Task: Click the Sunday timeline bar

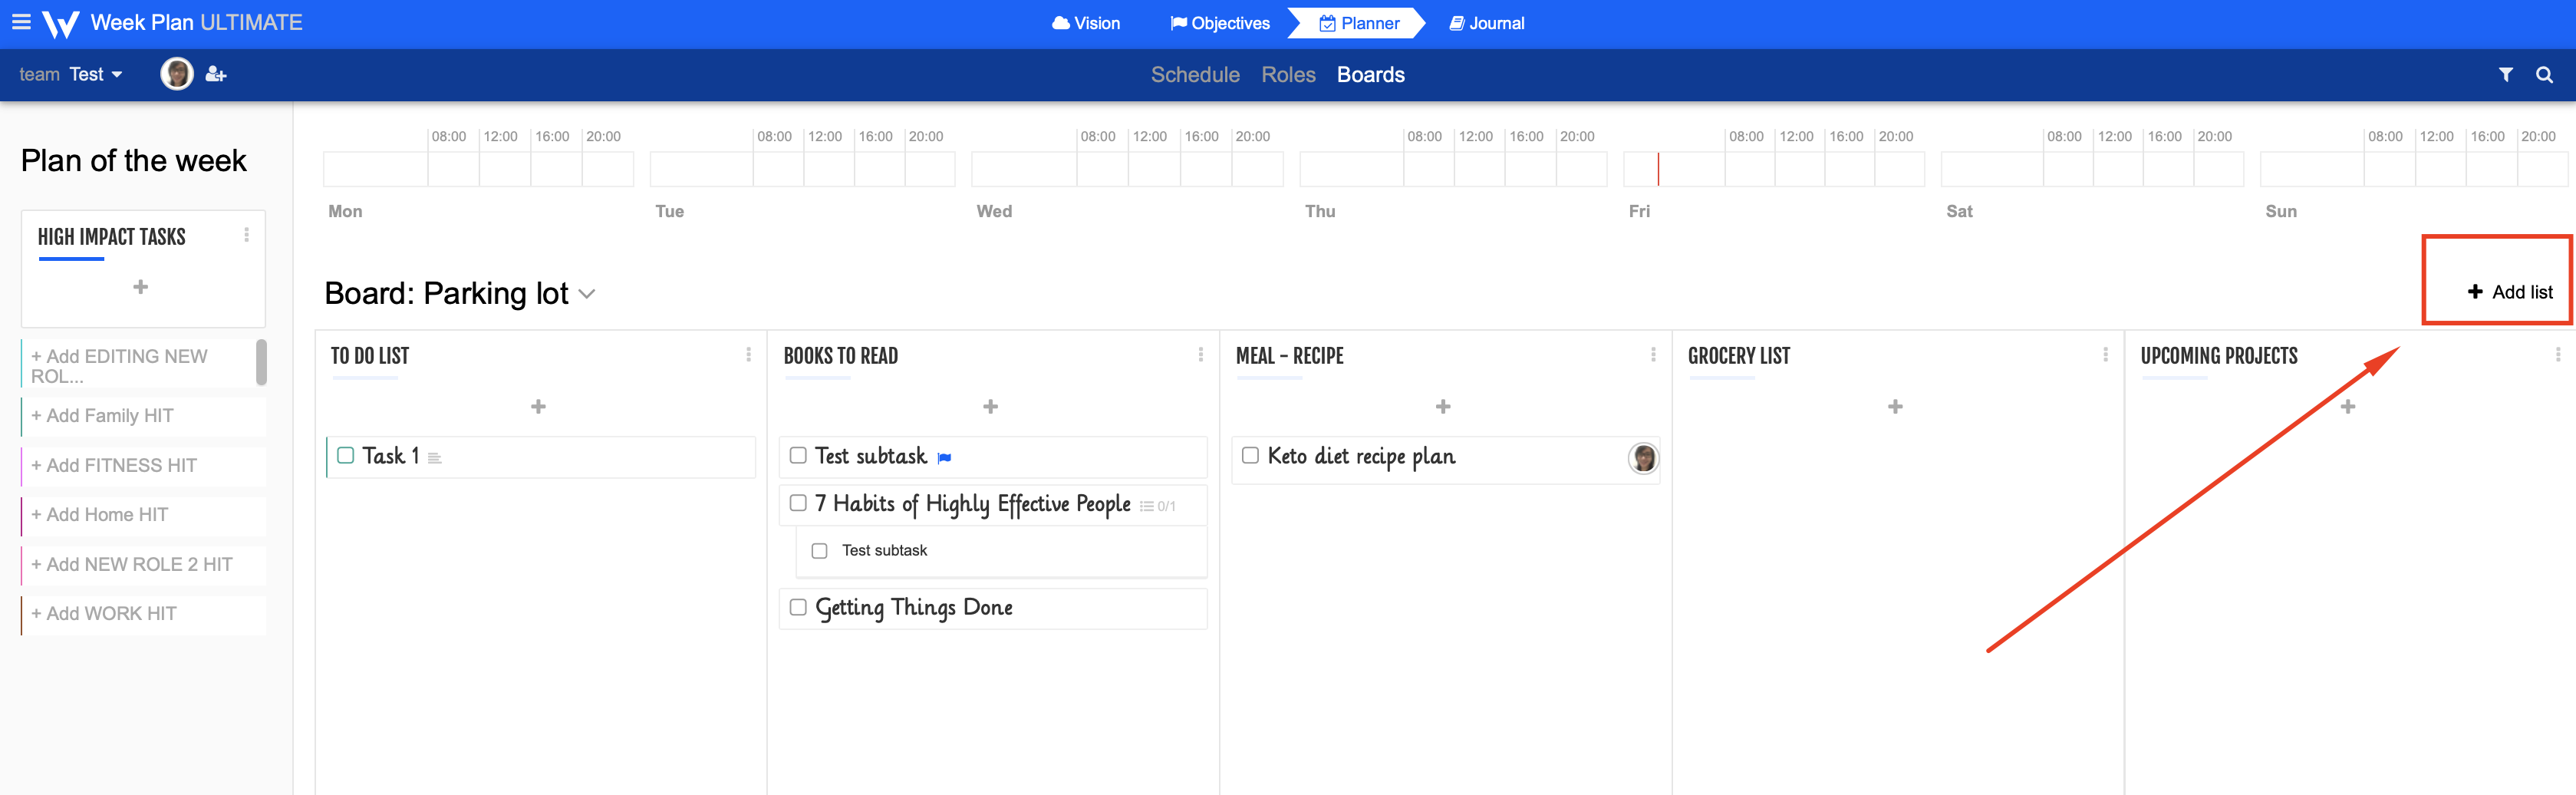Action: point(2413,169)
